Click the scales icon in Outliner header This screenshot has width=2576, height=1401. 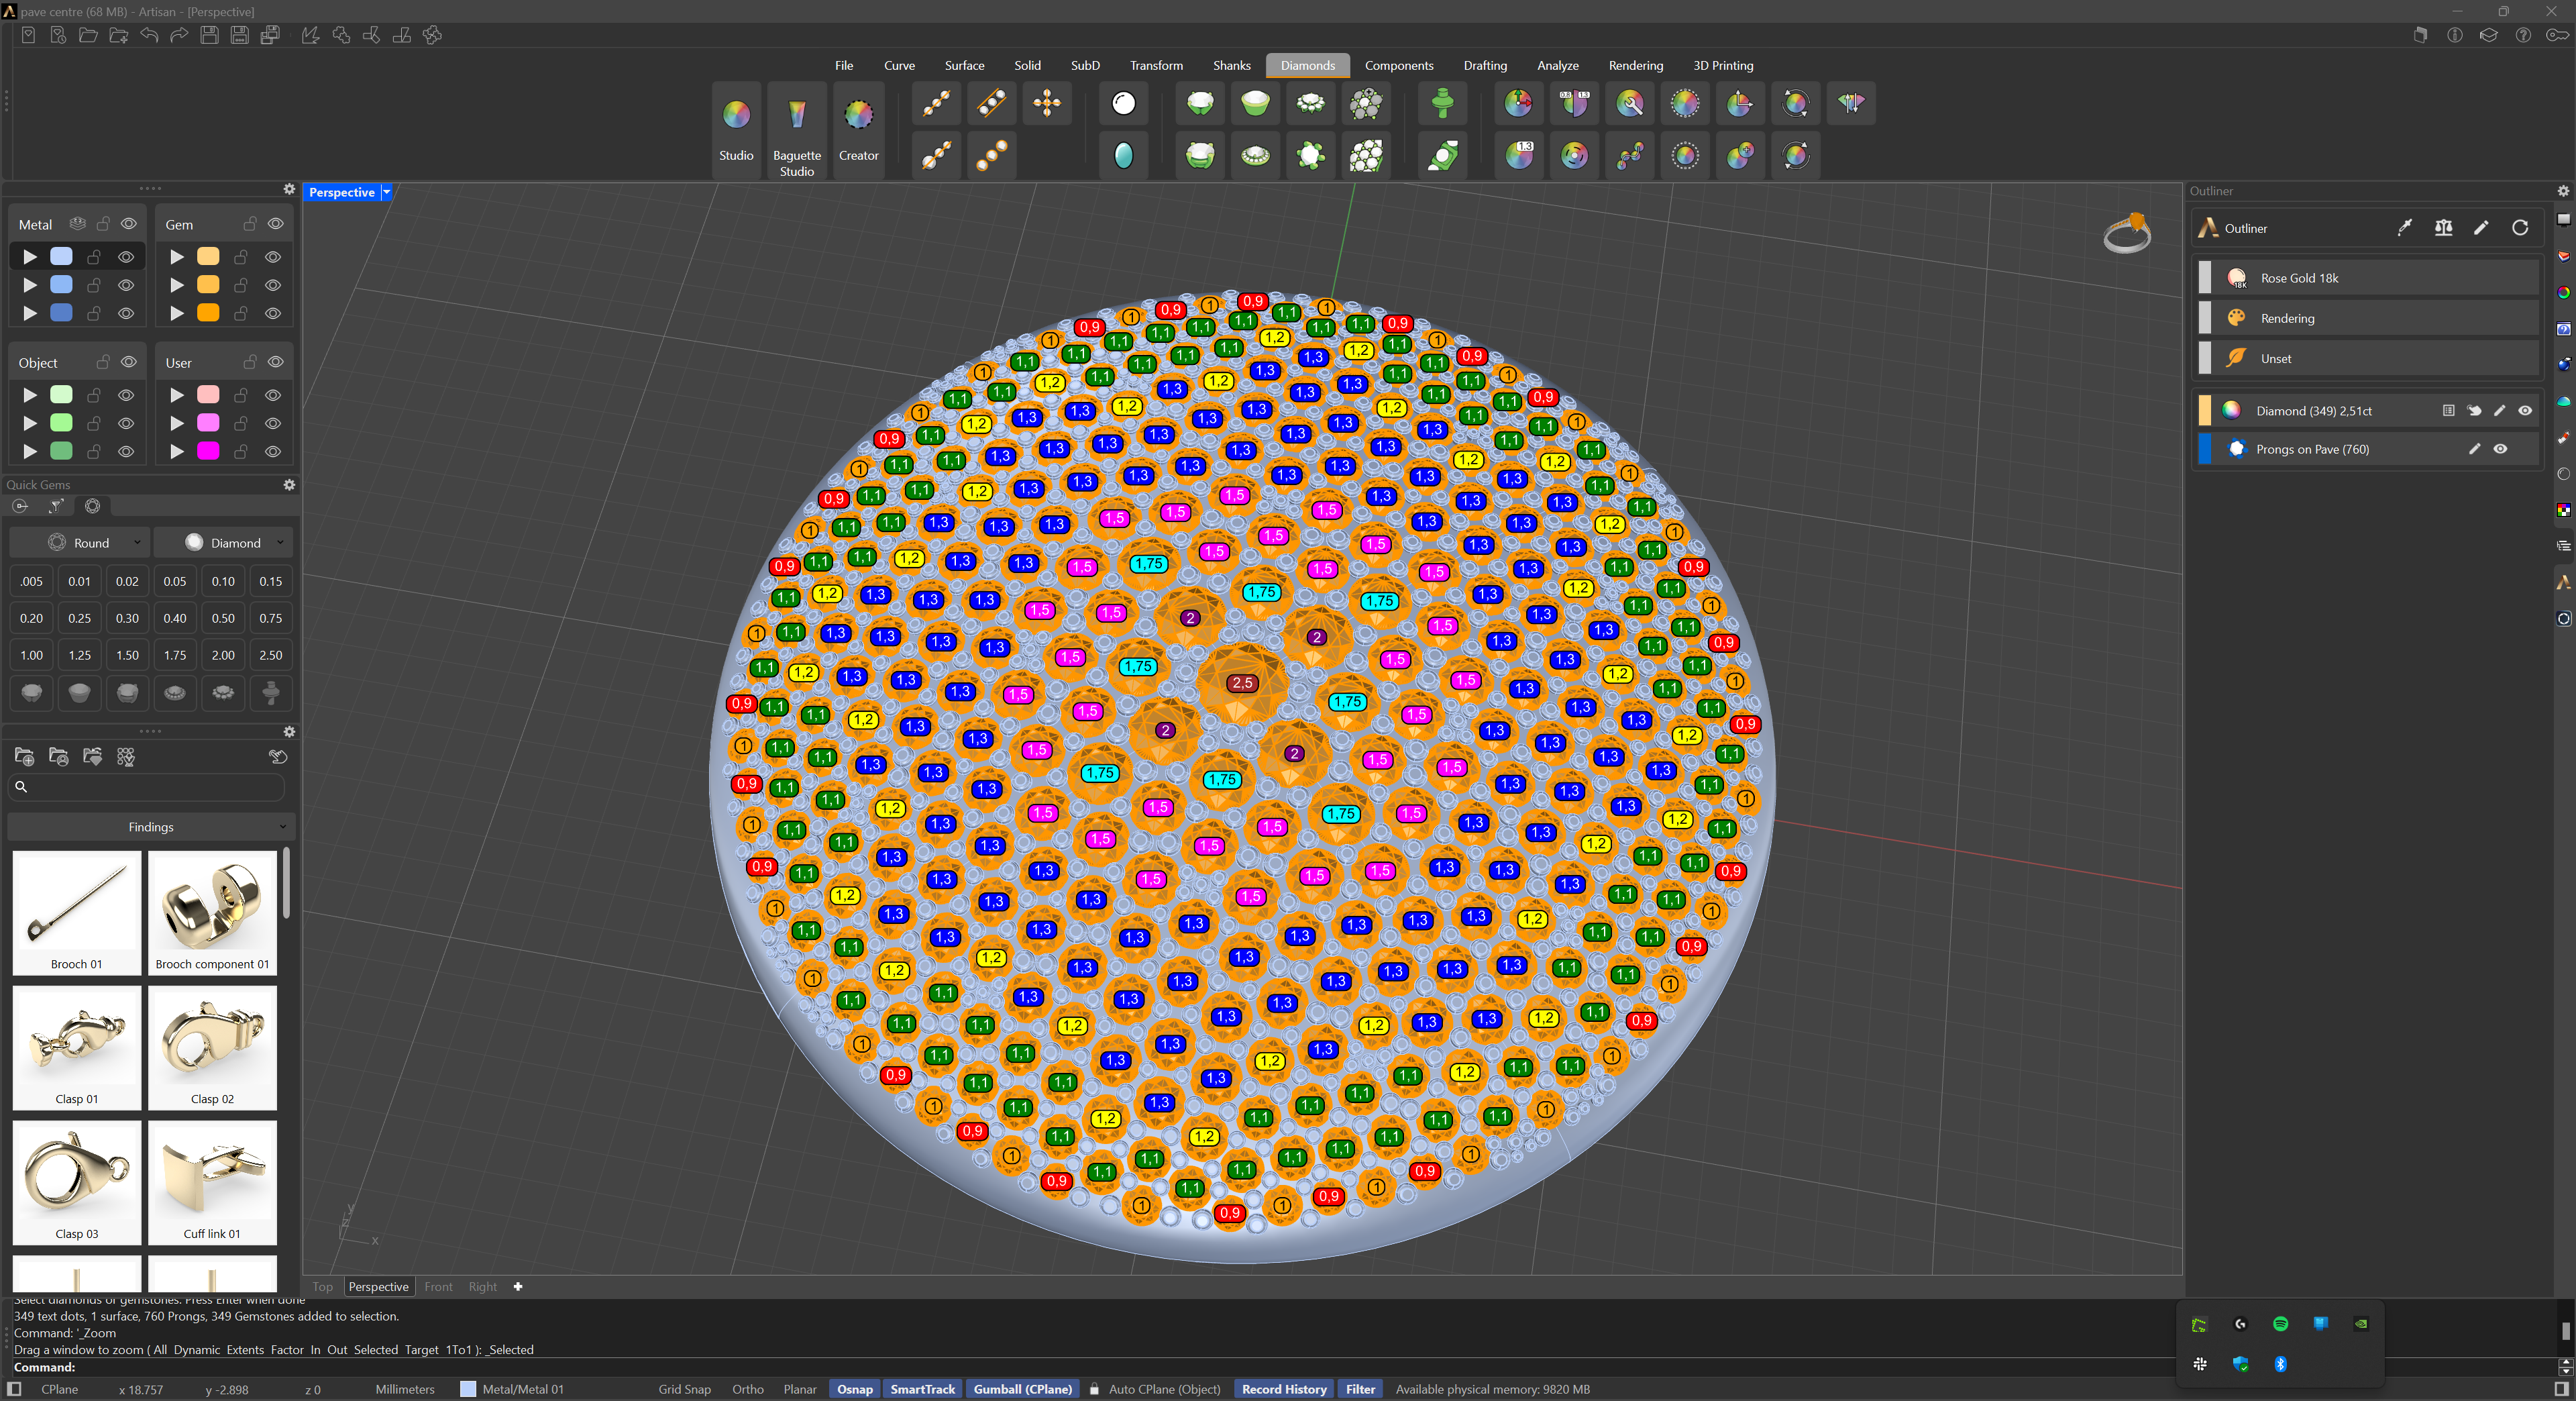pyautogui.click(x=2443, y=228)
